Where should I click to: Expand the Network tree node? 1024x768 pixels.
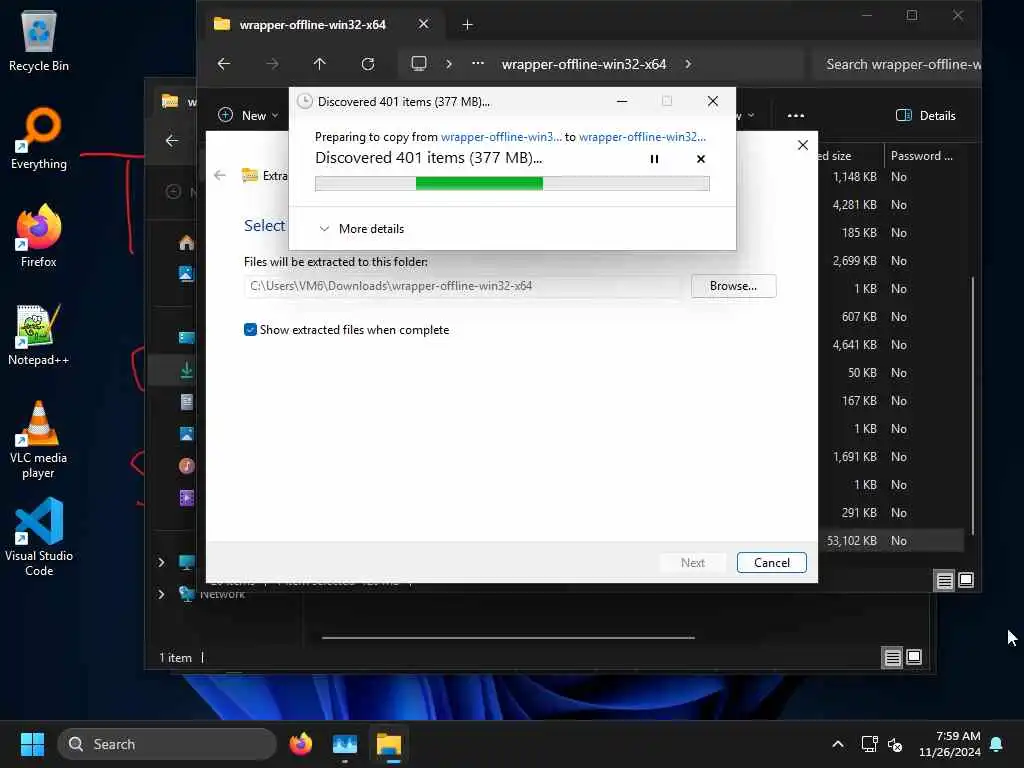pos(161,594)
